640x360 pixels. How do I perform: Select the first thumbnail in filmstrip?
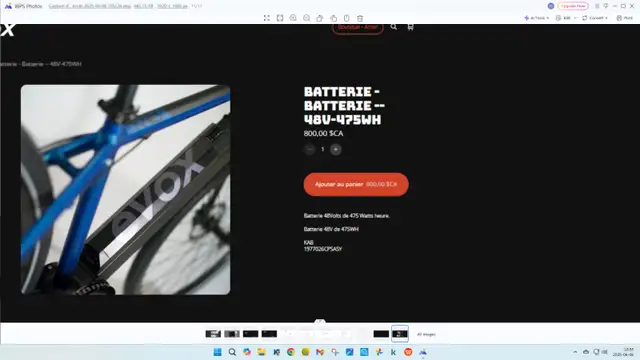[x=213, y=334]
